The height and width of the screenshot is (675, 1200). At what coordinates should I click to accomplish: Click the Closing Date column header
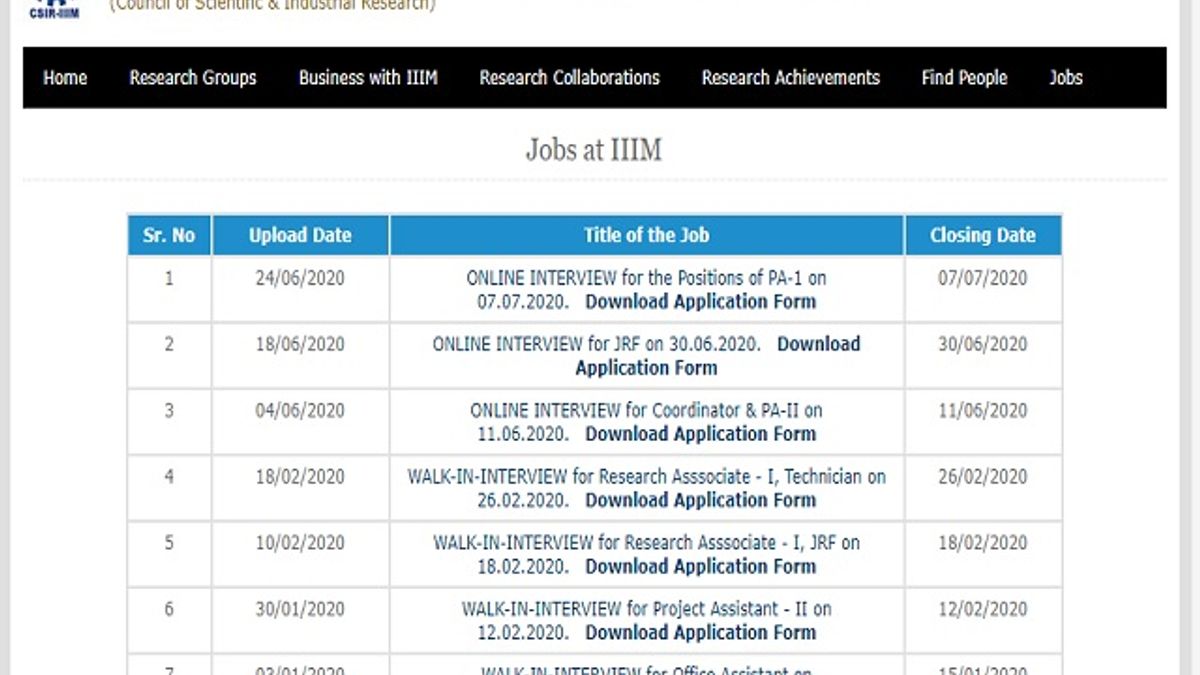click(983, 234)
